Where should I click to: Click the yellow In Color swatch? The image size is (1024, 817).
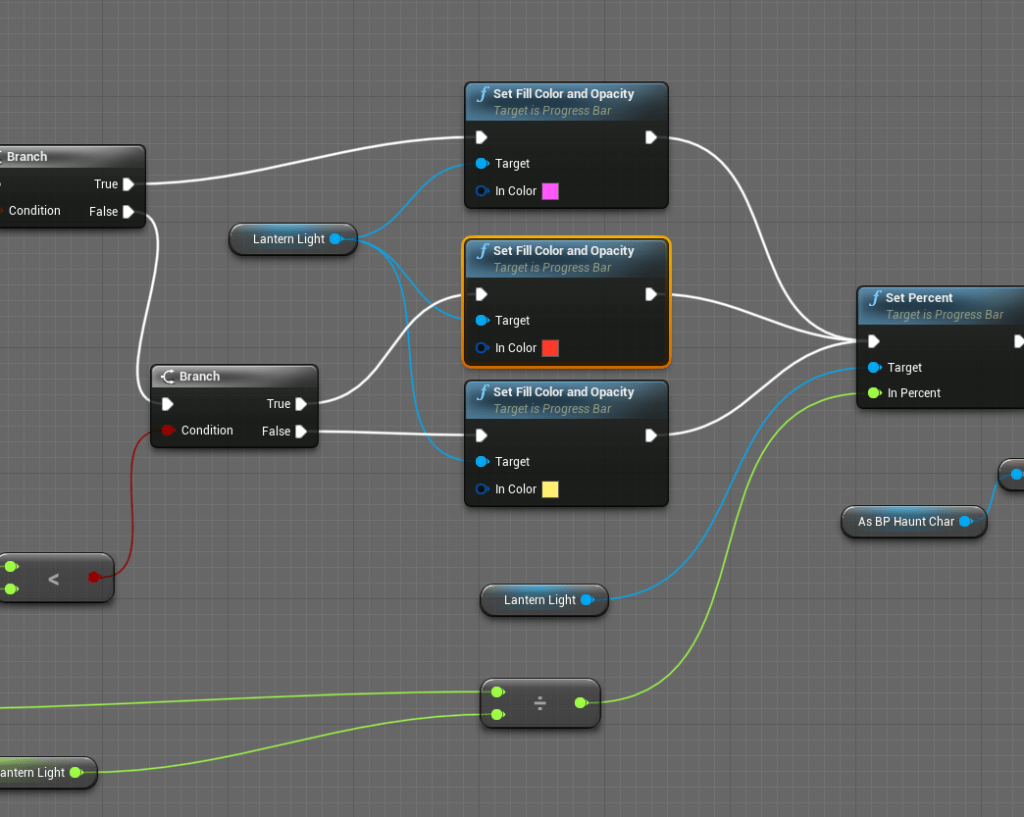pos(550,489)
